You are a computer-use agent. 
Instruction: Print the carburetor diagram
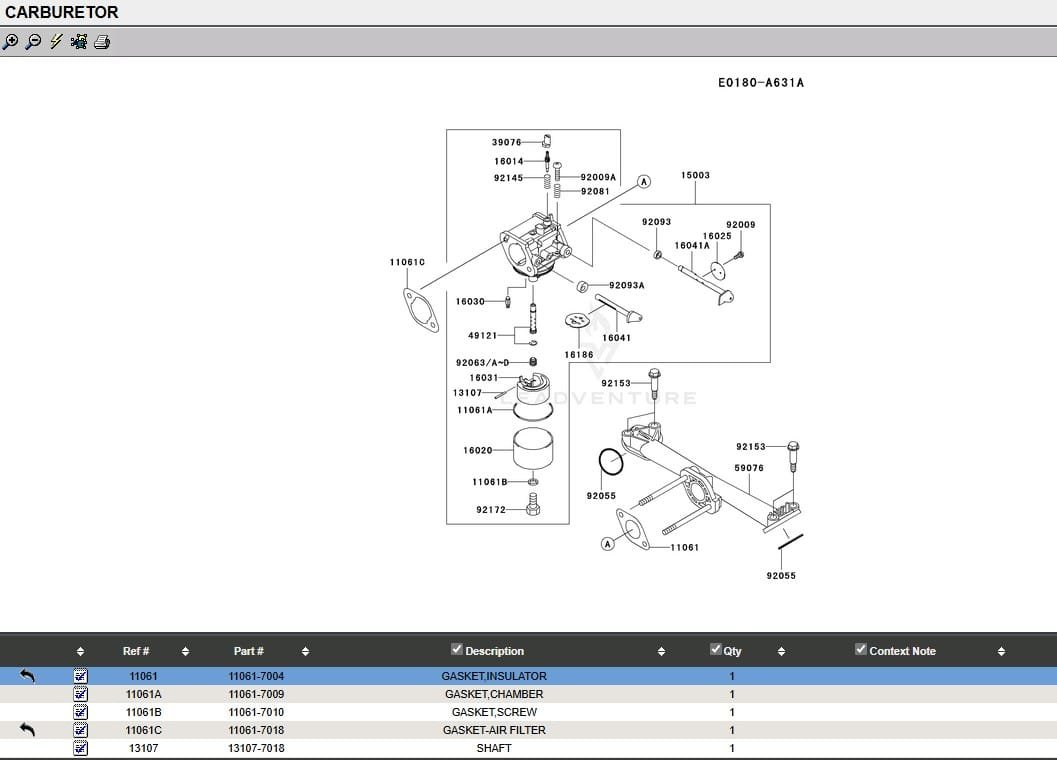[x=102, y=42]
